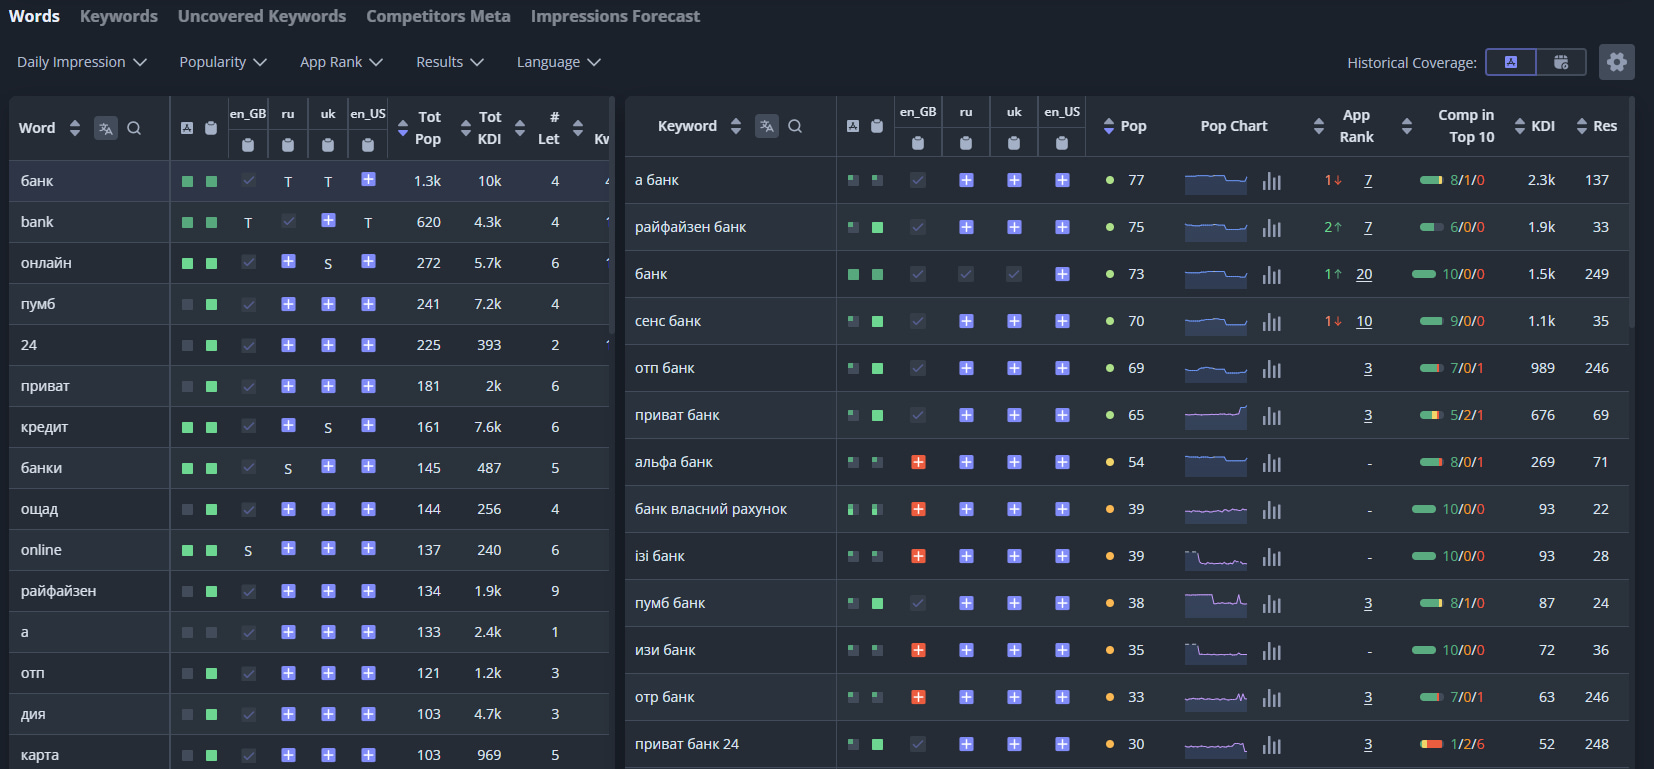This screenshot has width=1654, height=769.
Task: Click the search icon in Keyword header
Action: click(x=795, y=126)
